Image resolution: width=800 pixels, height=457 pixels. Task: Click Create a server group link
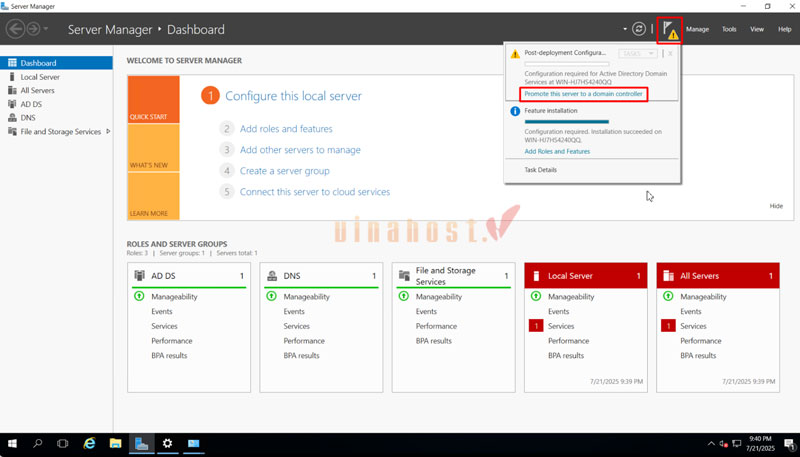pyautogui.click(x=285, y=171)
